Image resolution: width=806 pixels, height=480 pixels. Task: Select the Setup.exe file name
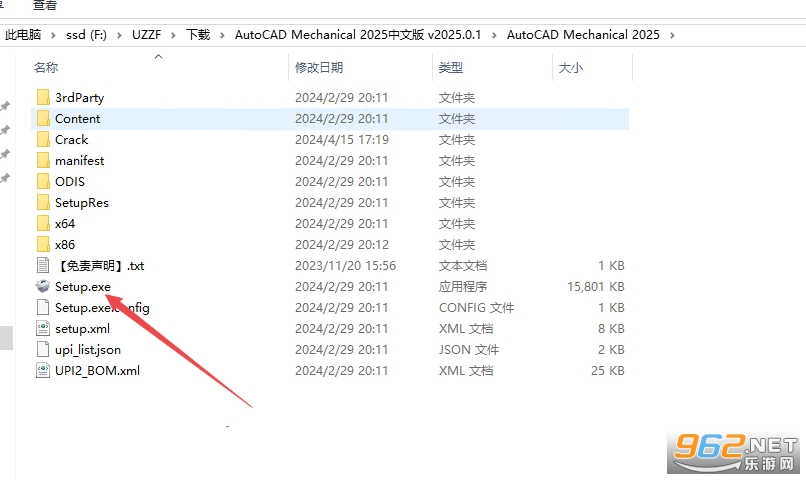click(83, 287)
